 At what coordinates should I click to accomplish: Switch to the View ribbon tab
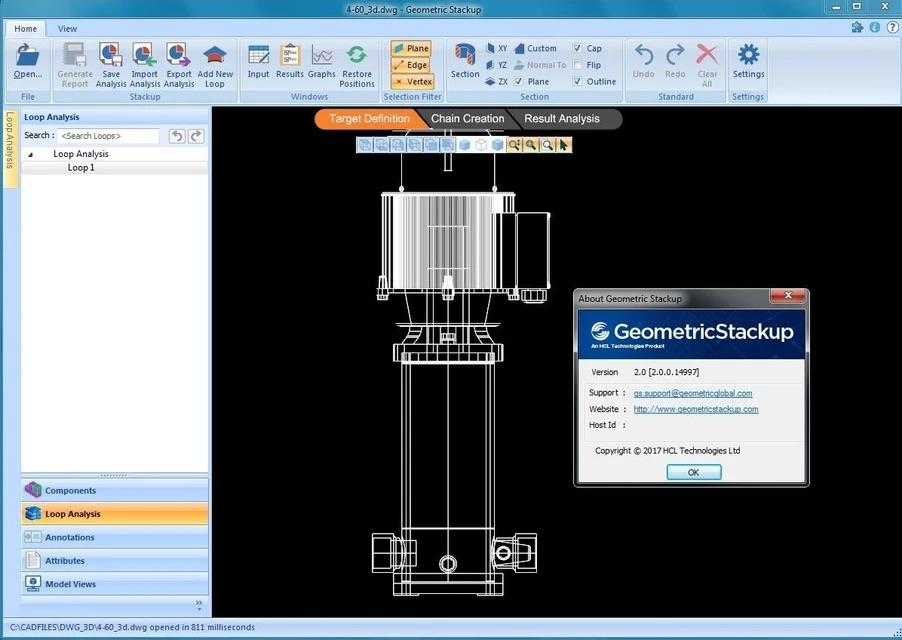pyautogui.click(x=67, y=29)
